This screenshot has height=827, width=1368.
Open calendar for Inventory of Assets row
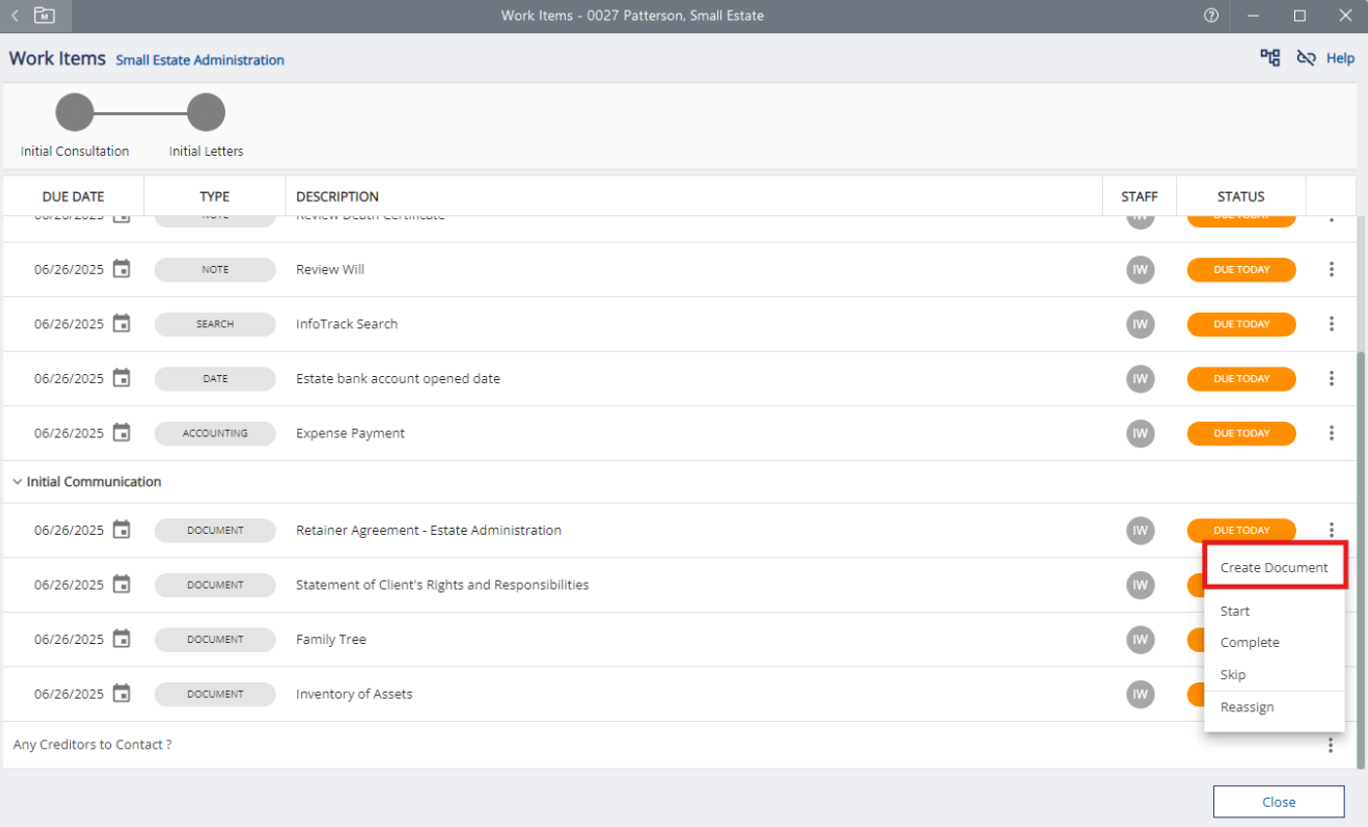click(121, 694)
